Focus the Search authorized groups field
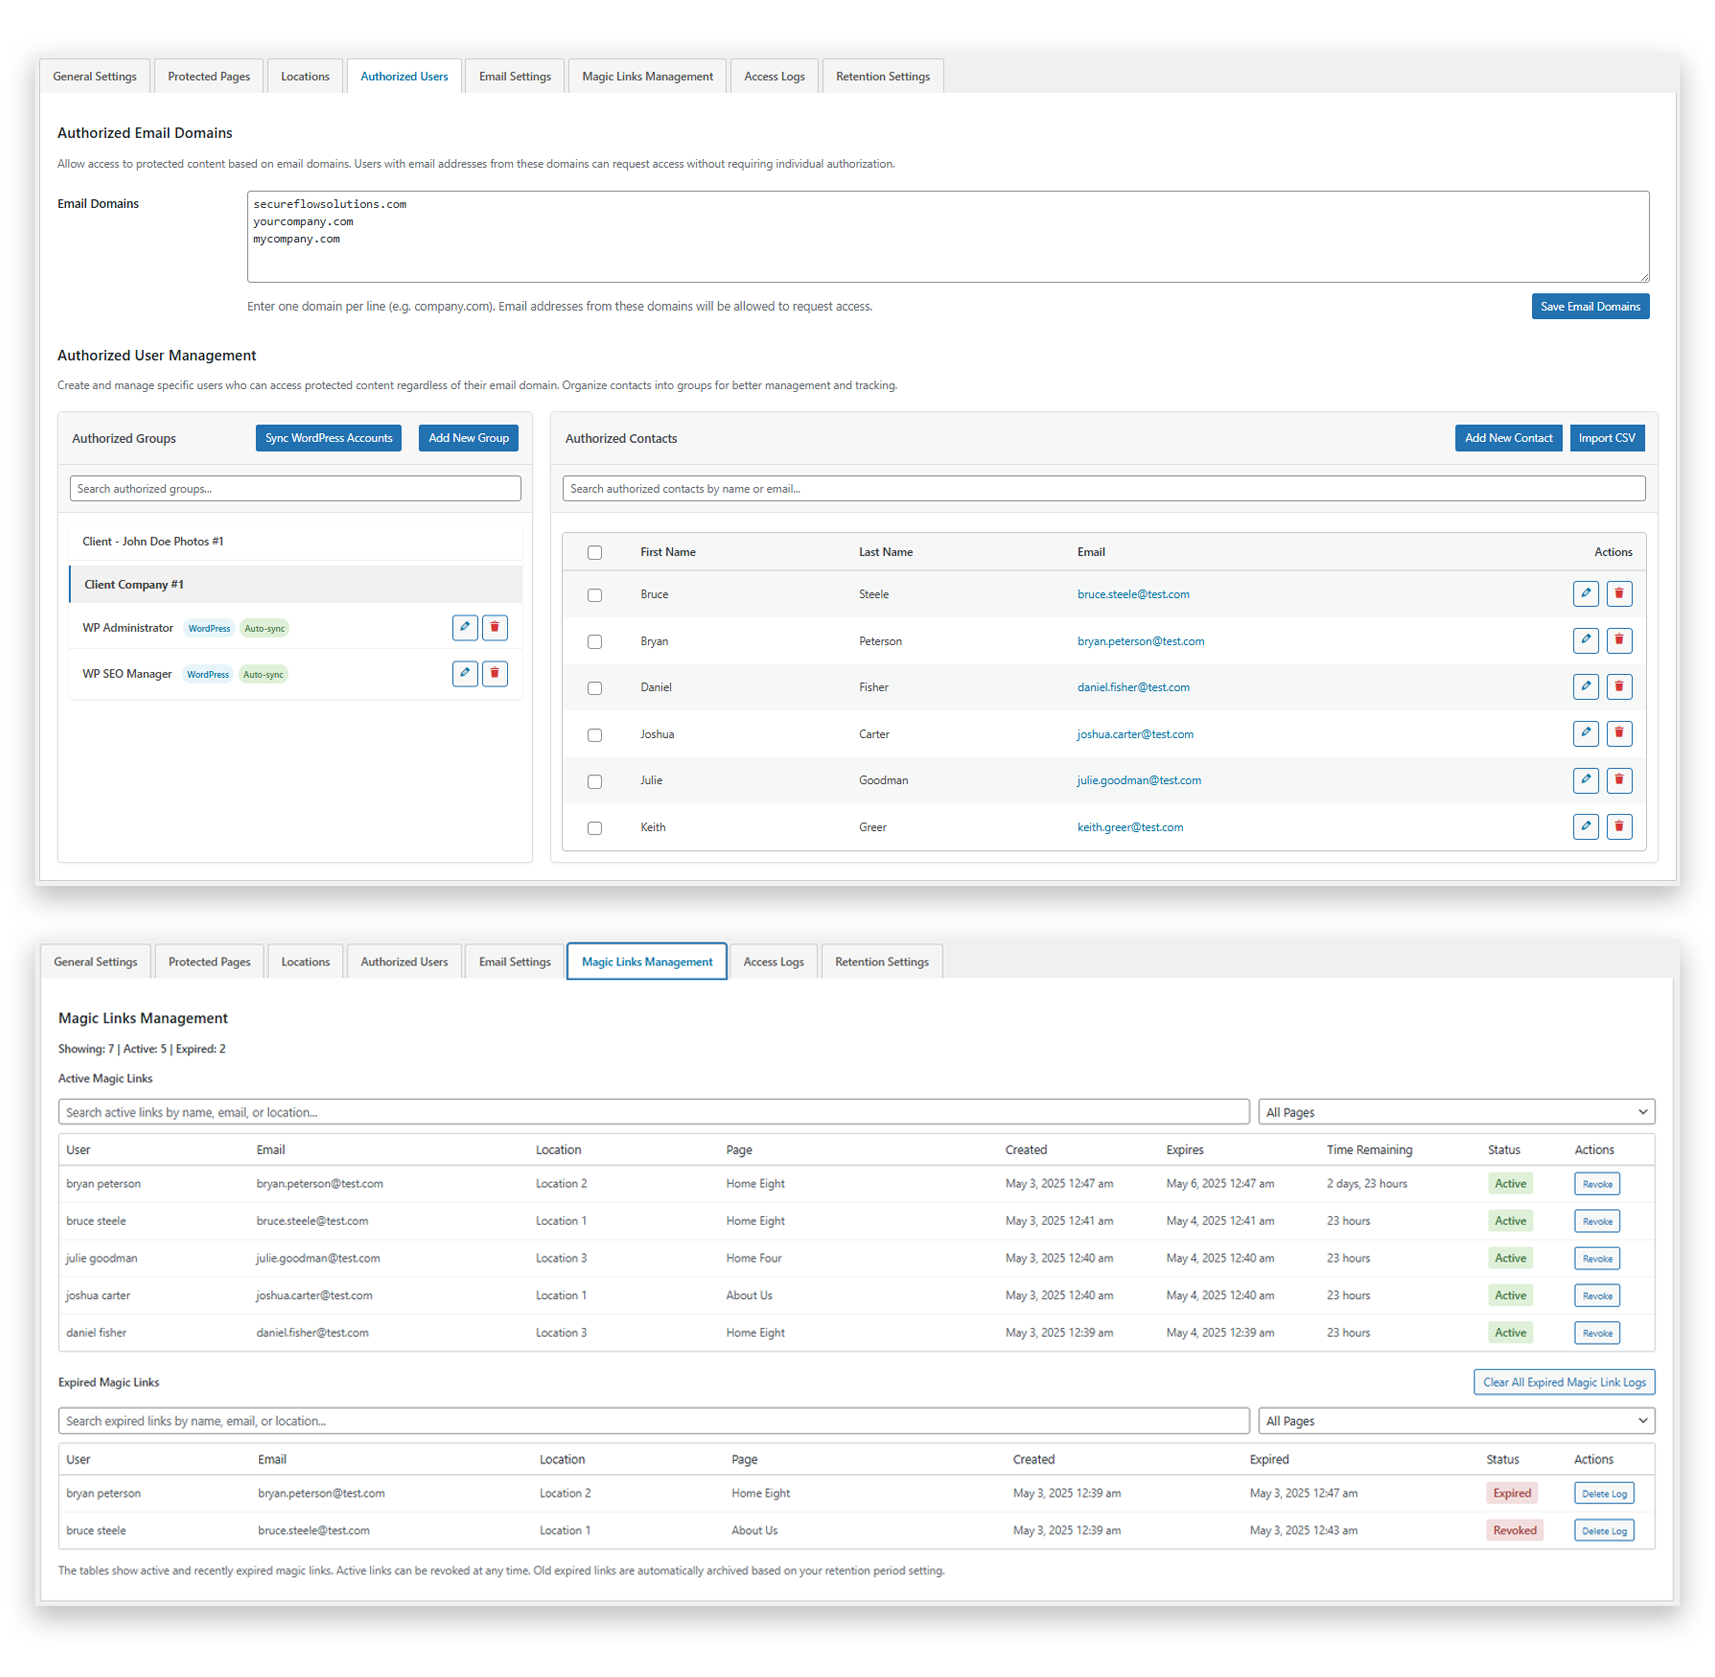The height and width of the screenshot is (1677, 1715). pos(295,489)
